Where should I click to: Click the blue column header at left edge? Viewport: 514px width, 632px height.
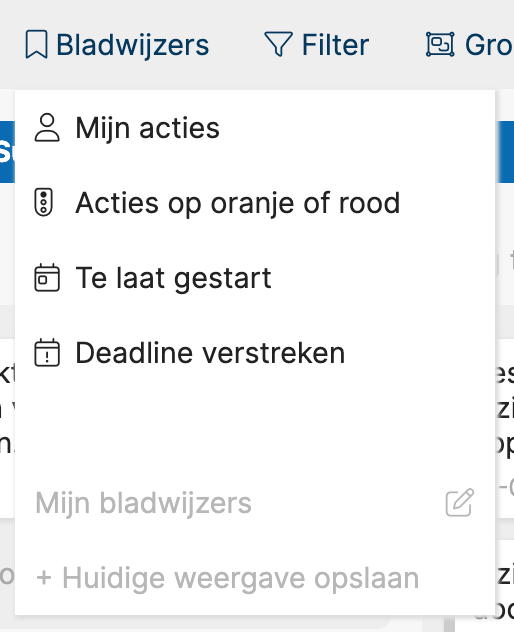7,152
